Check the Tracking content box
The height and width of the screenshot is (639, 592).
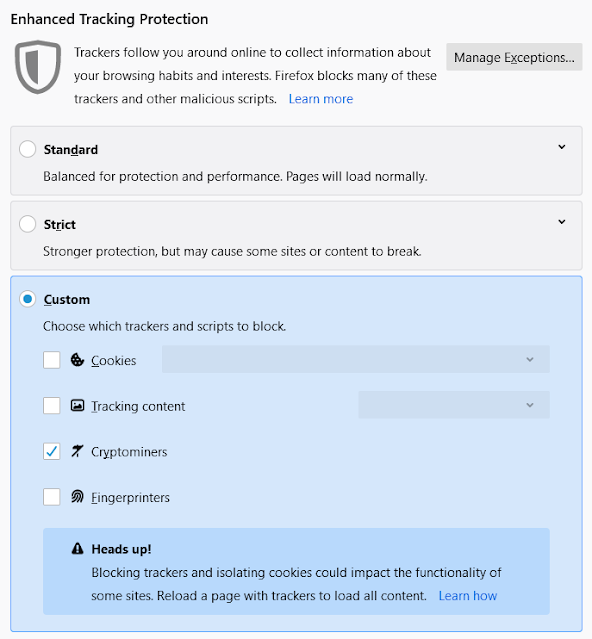pyautogui.click(x=52, y=406)
